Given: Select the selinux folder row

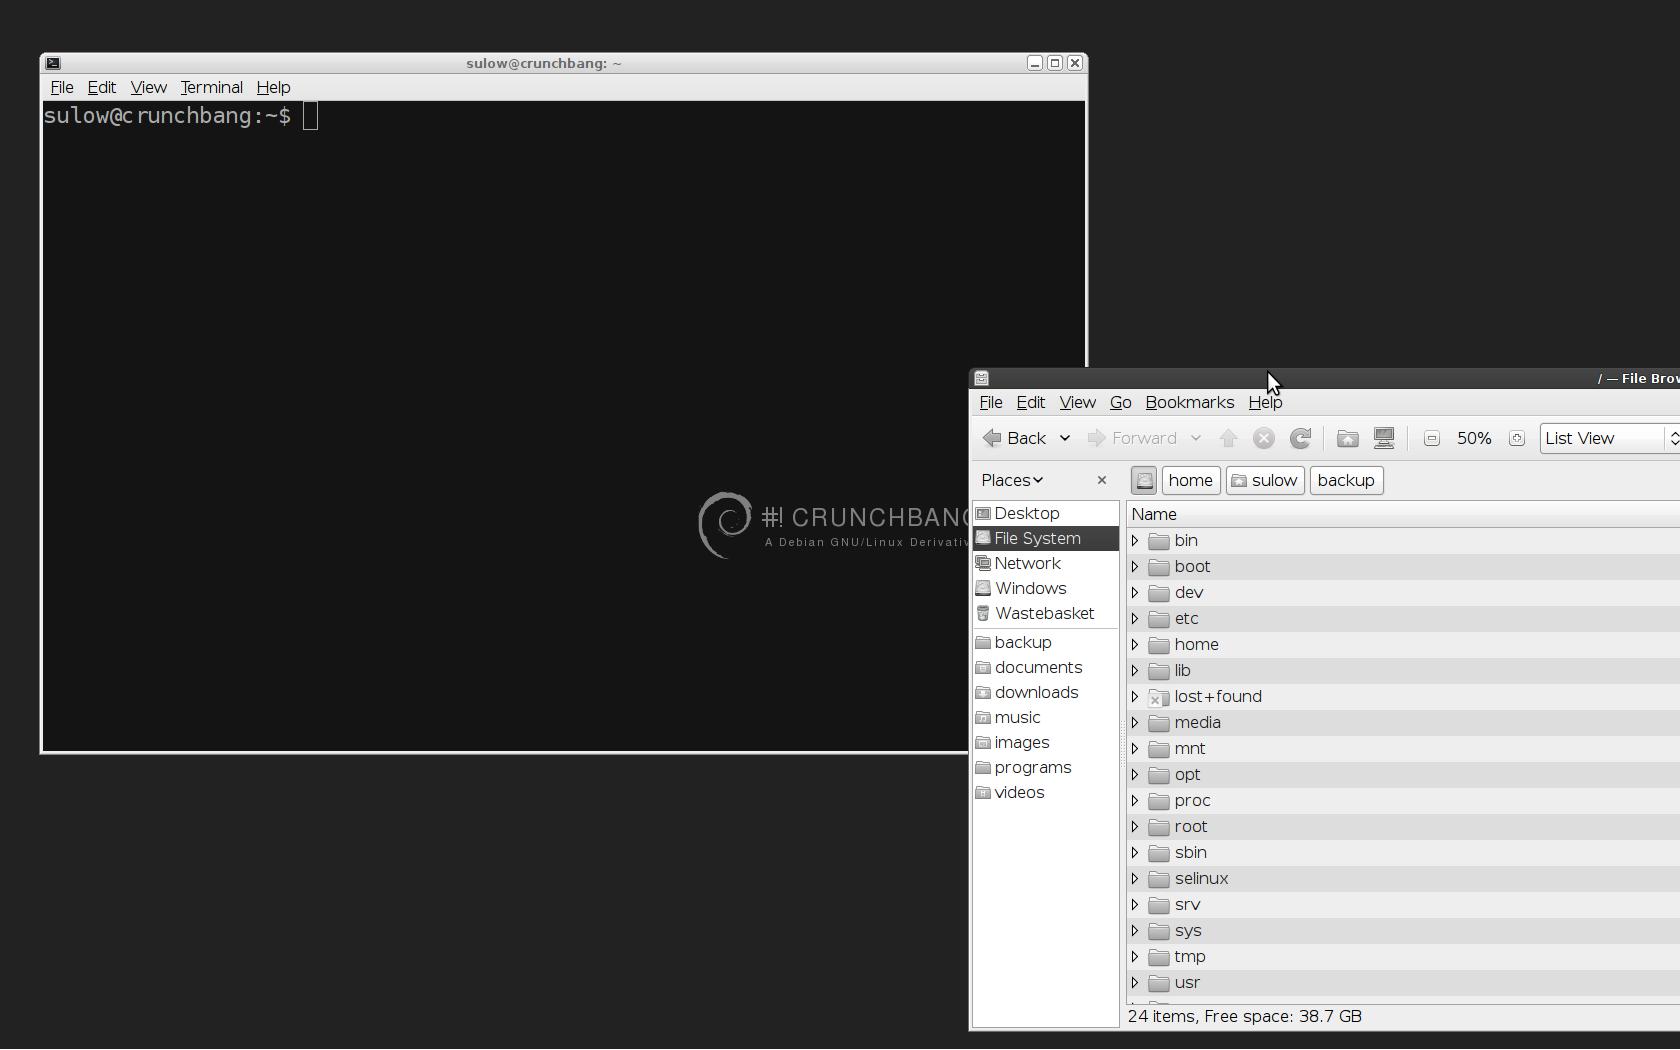Looking at the screenshot, I should 1403,878.
